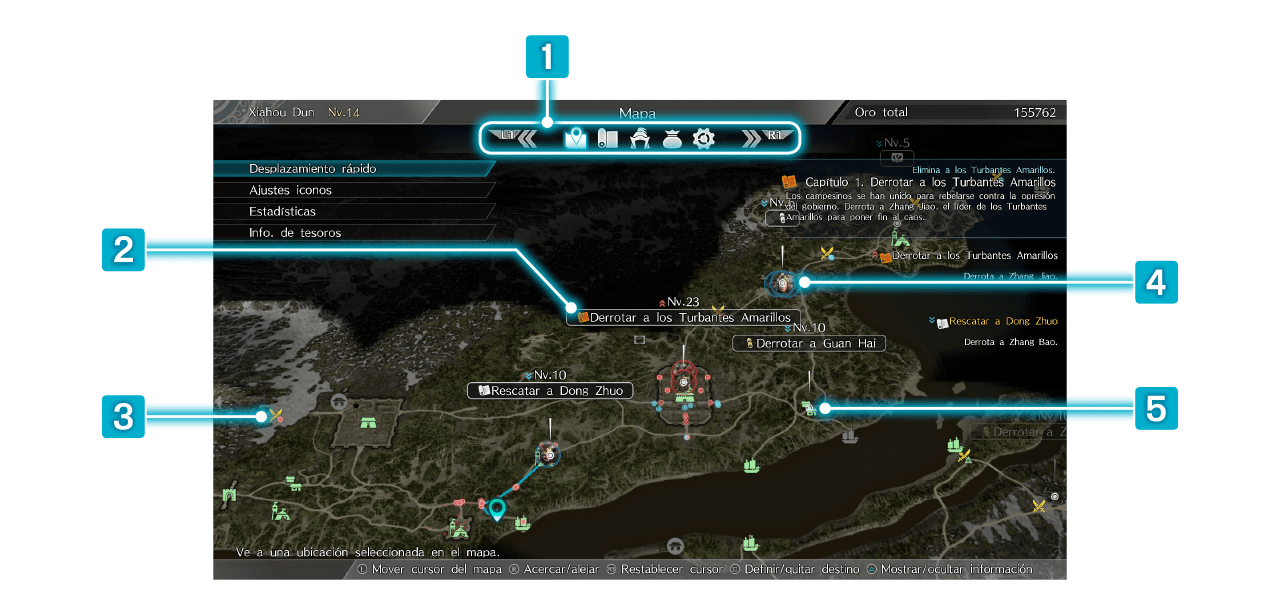This screenshot has width=1280, height=613.
Task: Click the Mapa screen title
Action: 638,113
